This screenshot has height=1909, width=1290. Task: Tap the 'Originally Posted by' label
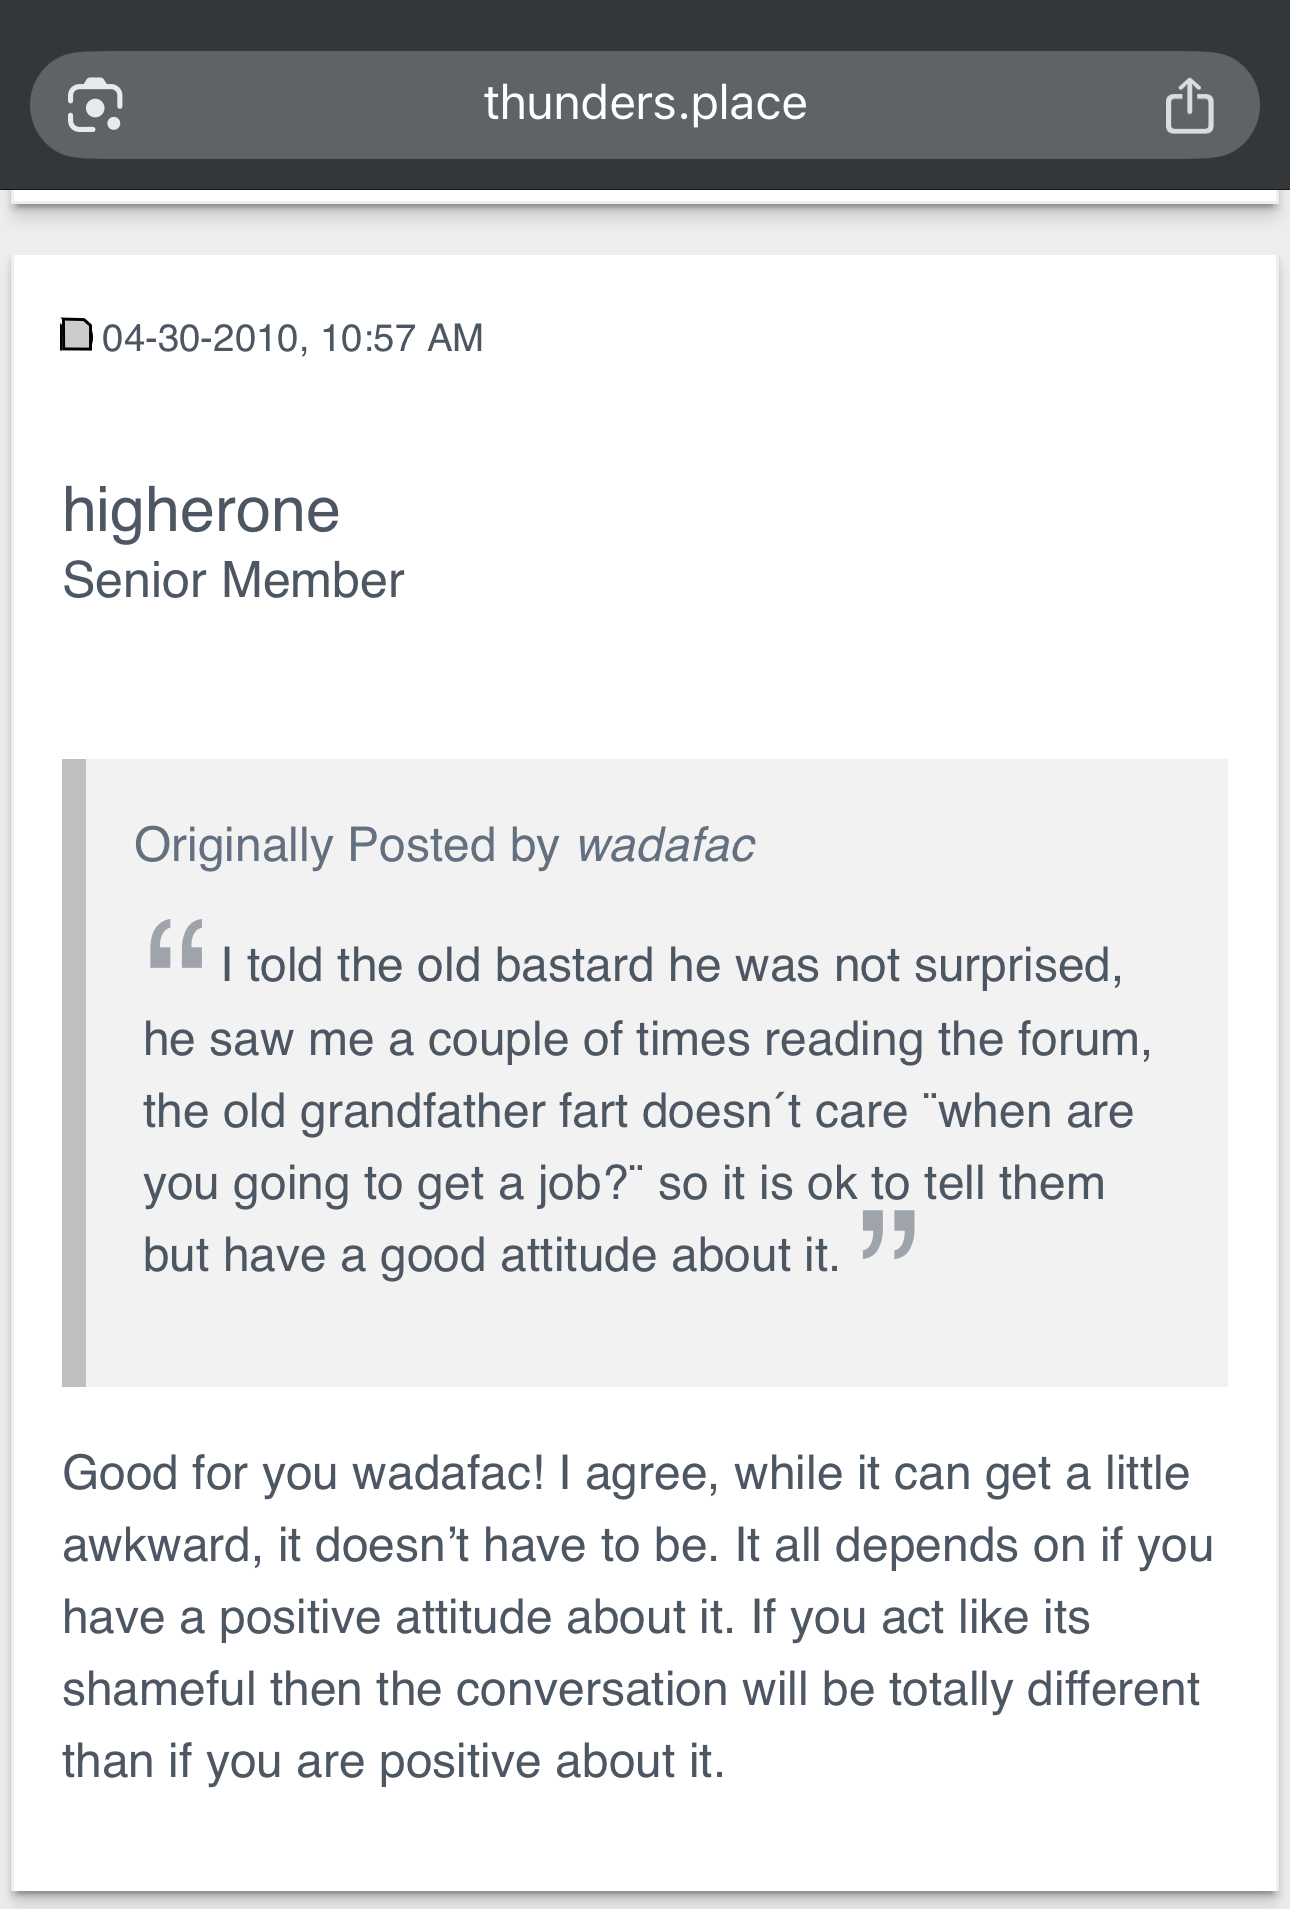(346, 846)
